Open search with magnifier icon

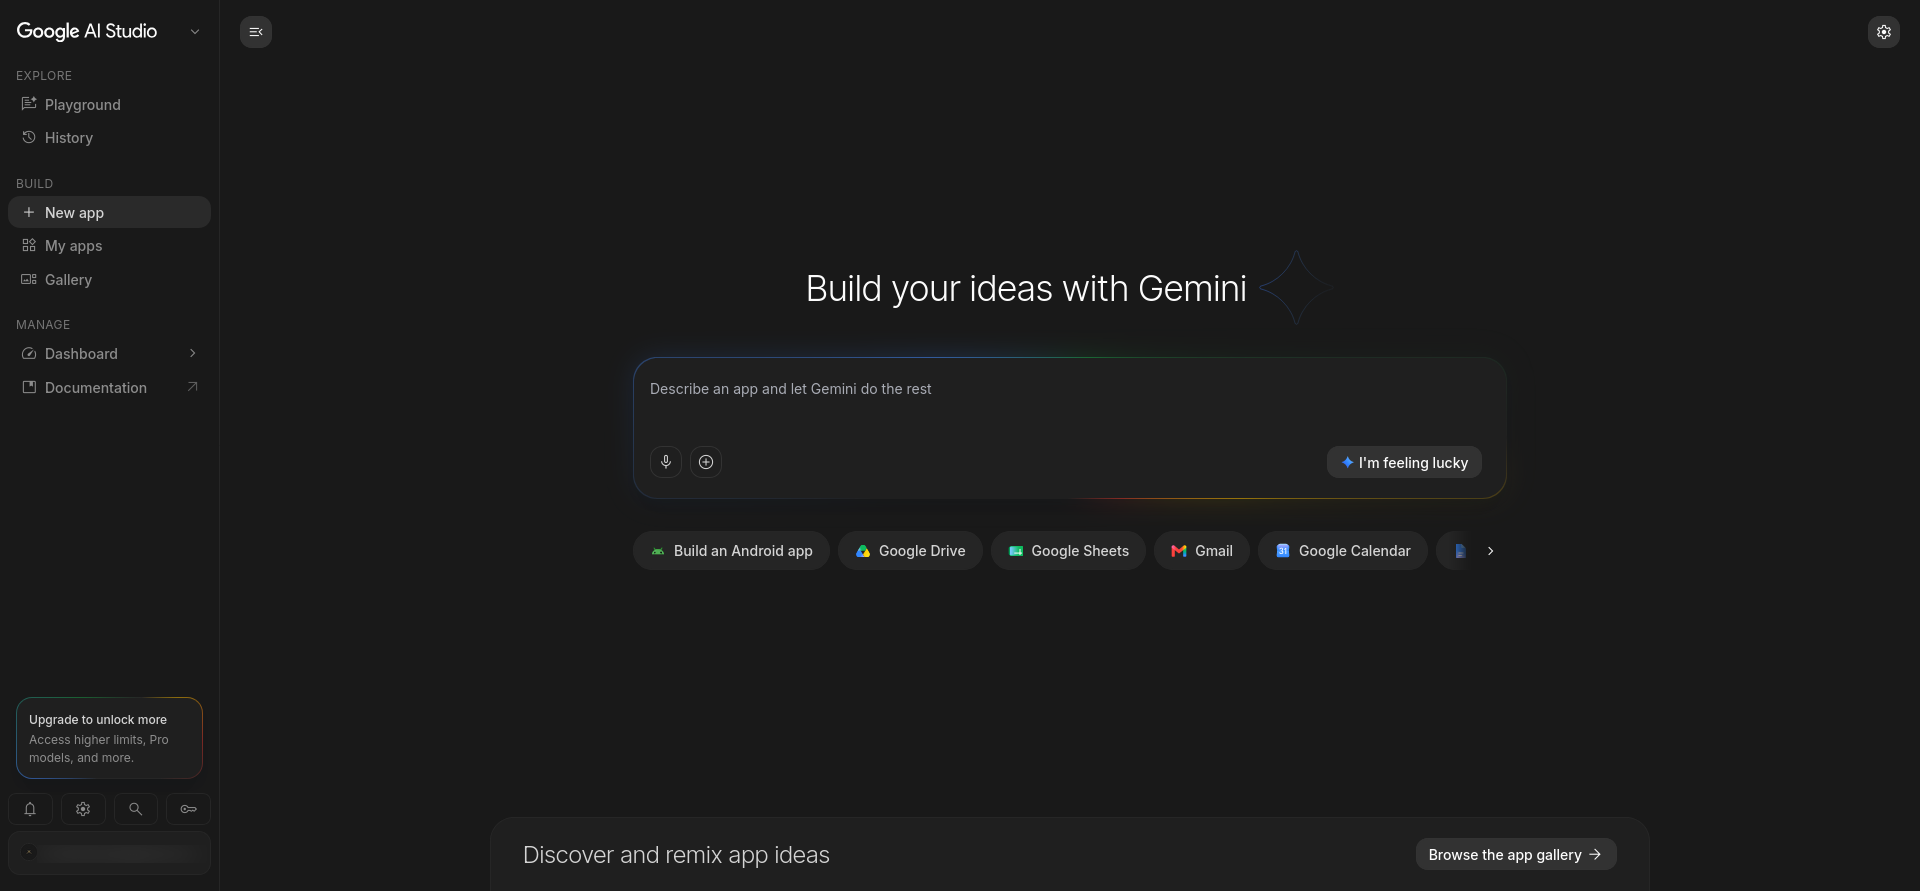(x=136, y=809)
